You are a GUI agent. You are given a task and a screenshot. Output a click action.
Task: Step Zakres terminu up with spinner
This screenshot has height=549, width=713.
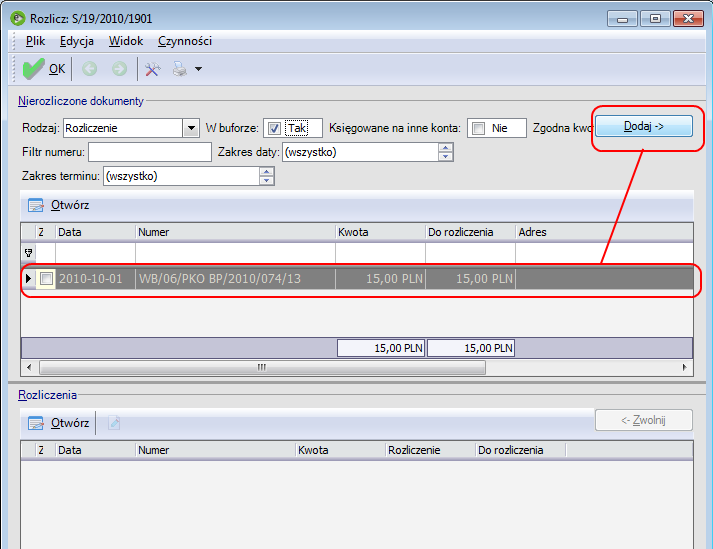(266, 171)
